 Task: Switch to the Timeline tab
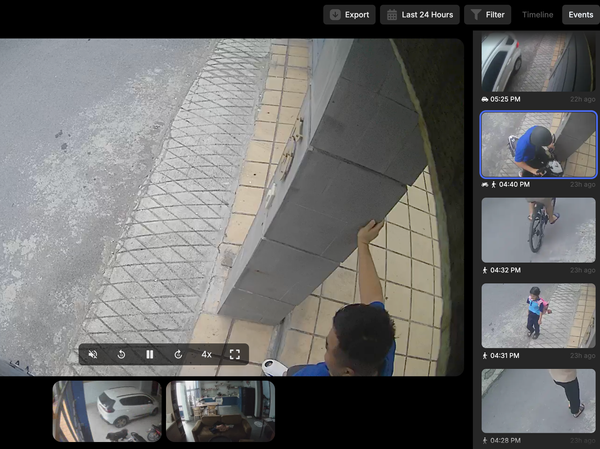coord(537,15)
